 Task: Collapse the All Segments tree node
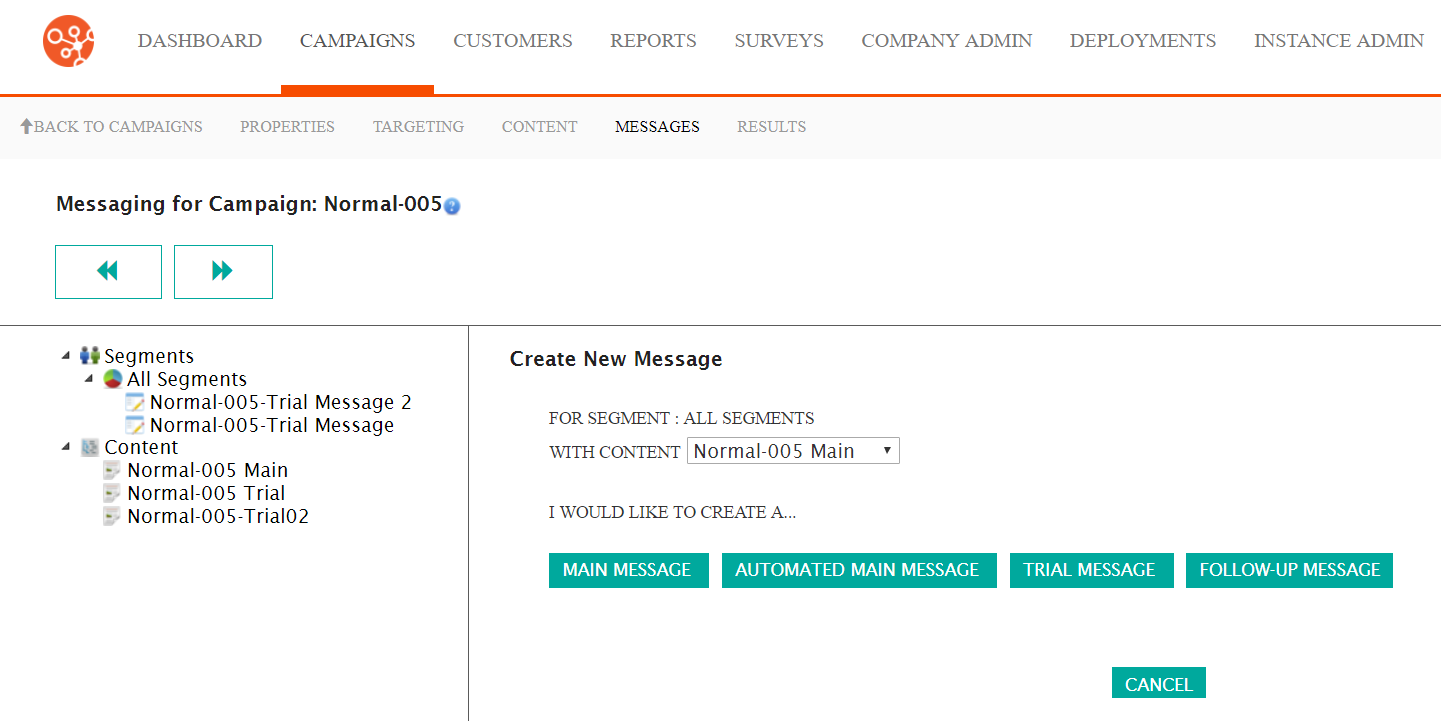point(89,379)
